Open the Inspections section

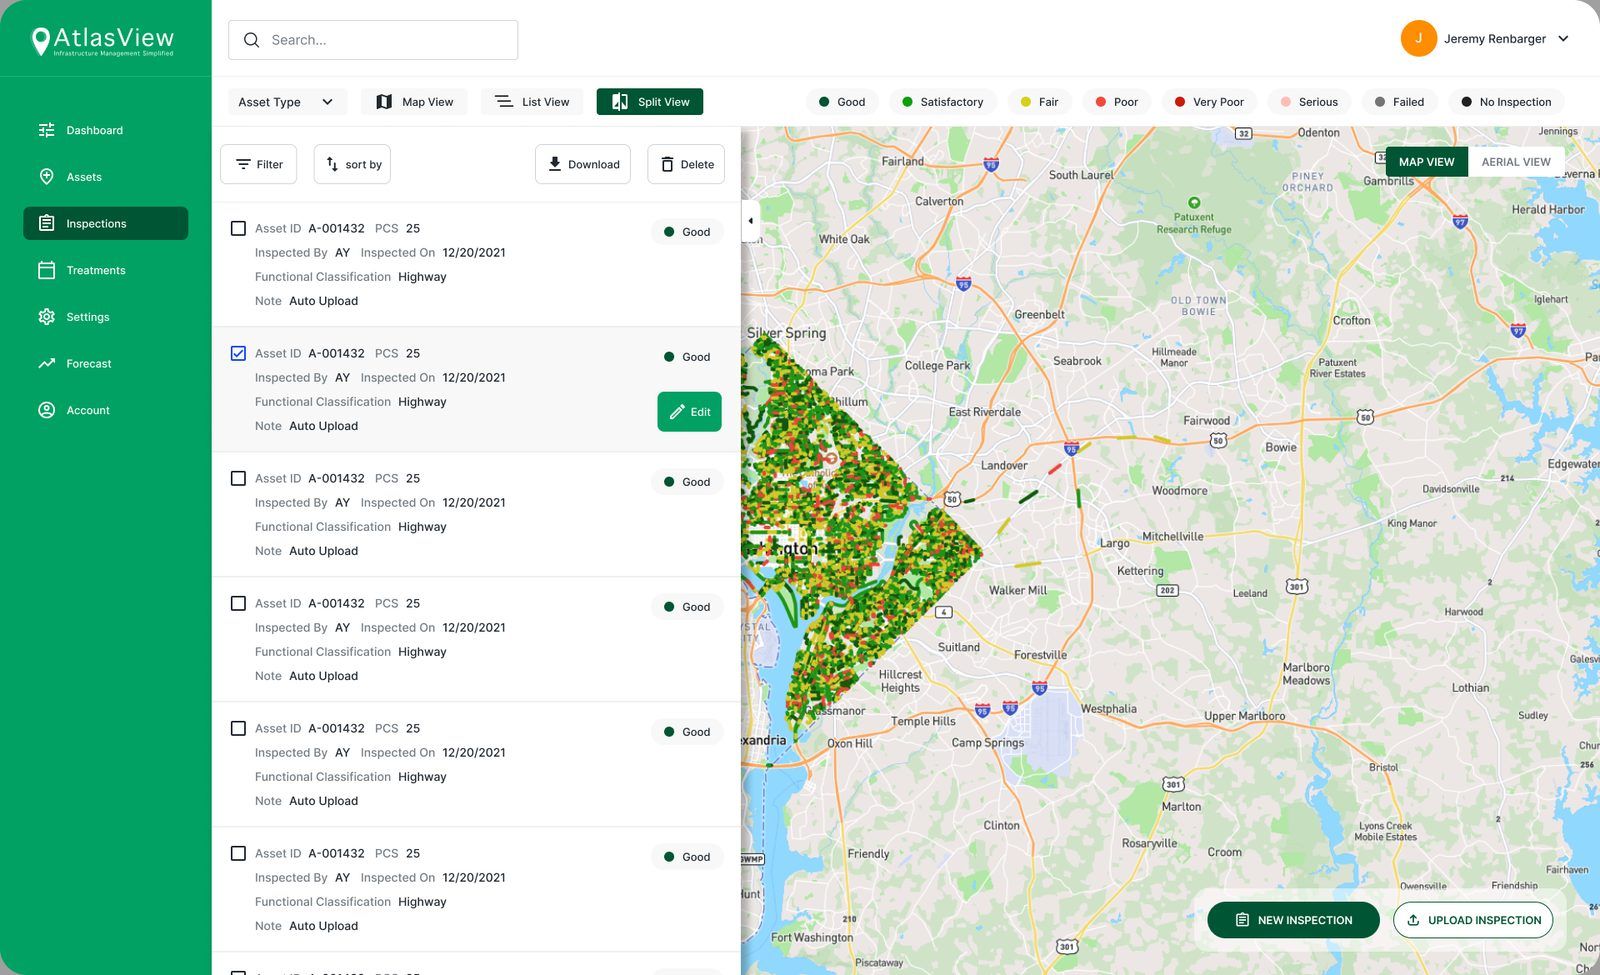click(x=105, y=223)
